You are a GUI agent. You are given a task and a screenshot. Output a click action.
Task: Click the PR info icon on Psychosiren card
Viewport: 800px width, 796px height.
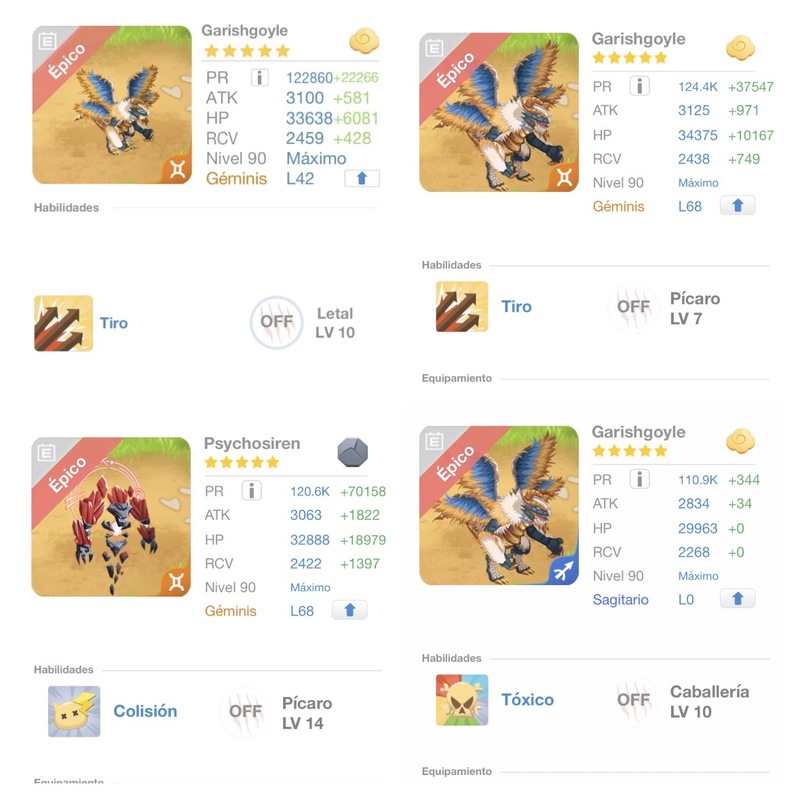click(x=251, y=491)
